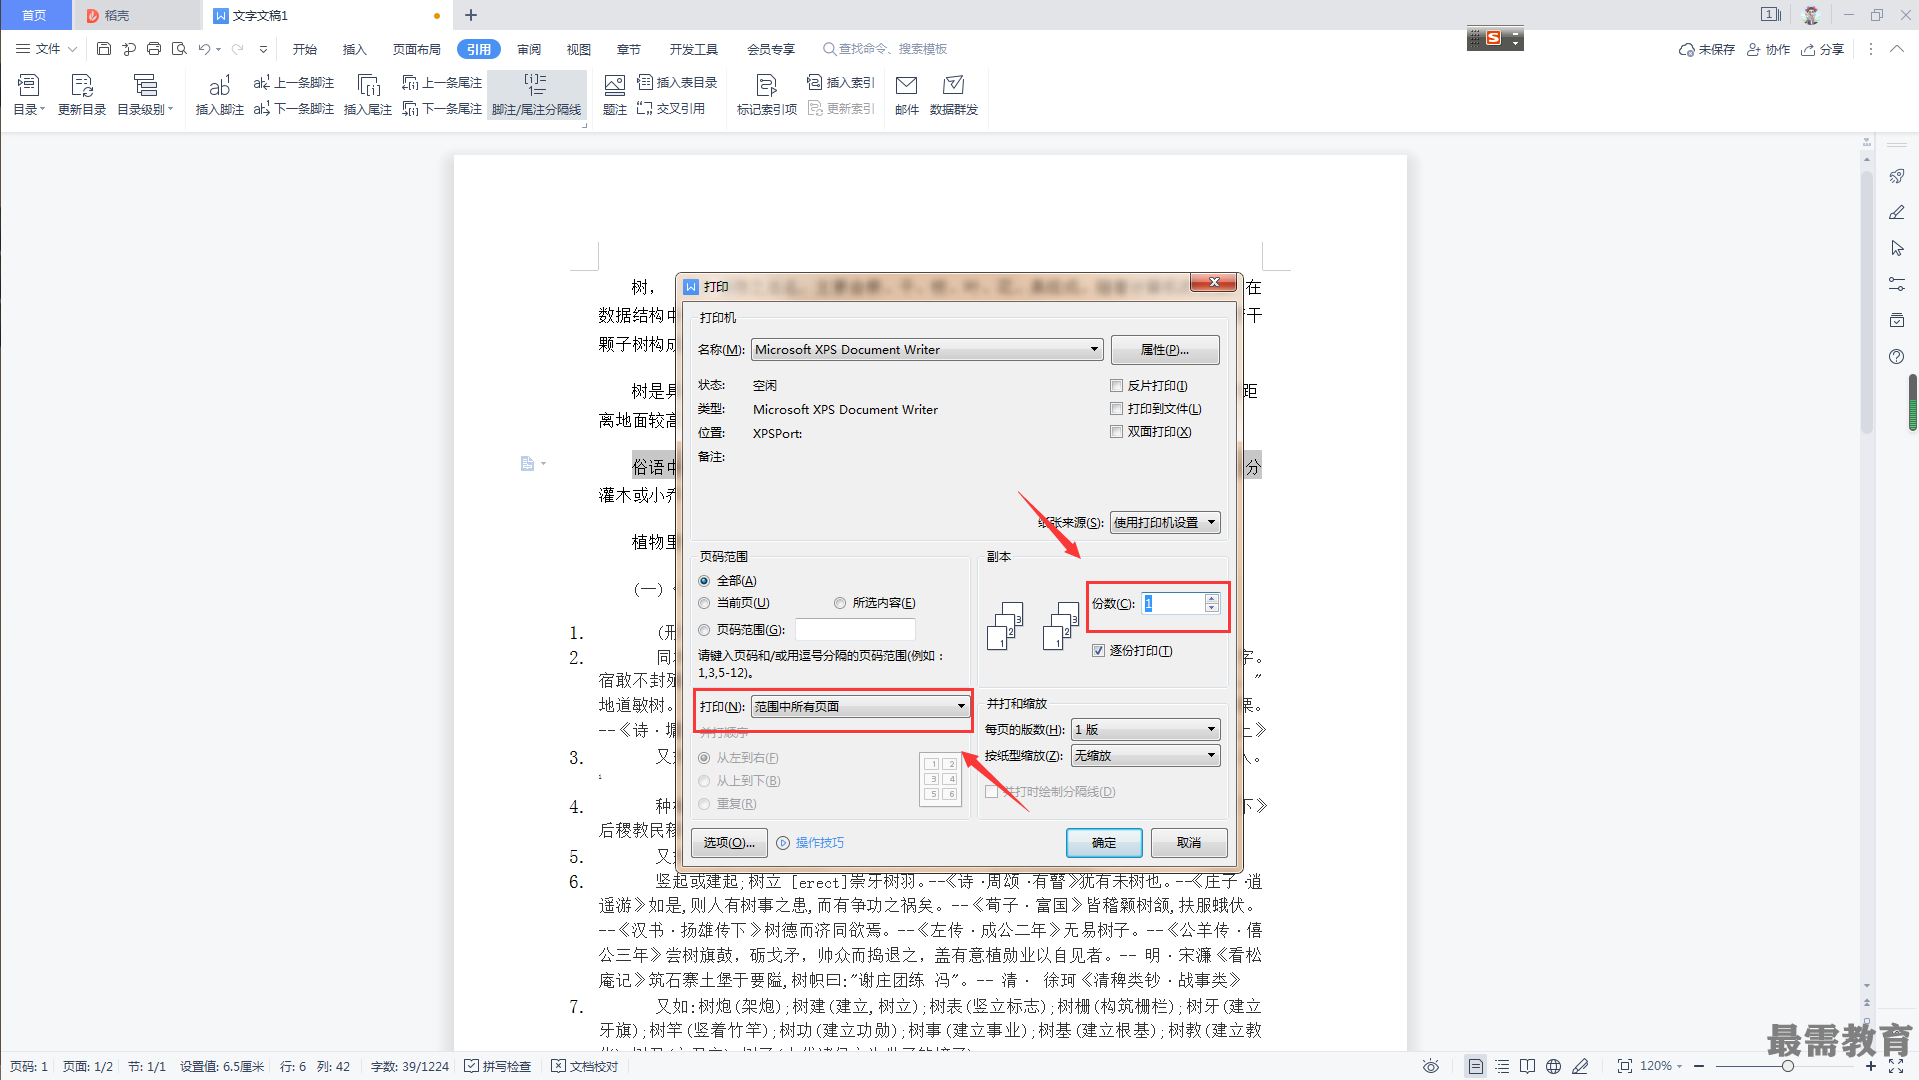Screen dimensions: 1919x1080
Task: Select the 页码范围 radio button
Action: click(704, 630)
